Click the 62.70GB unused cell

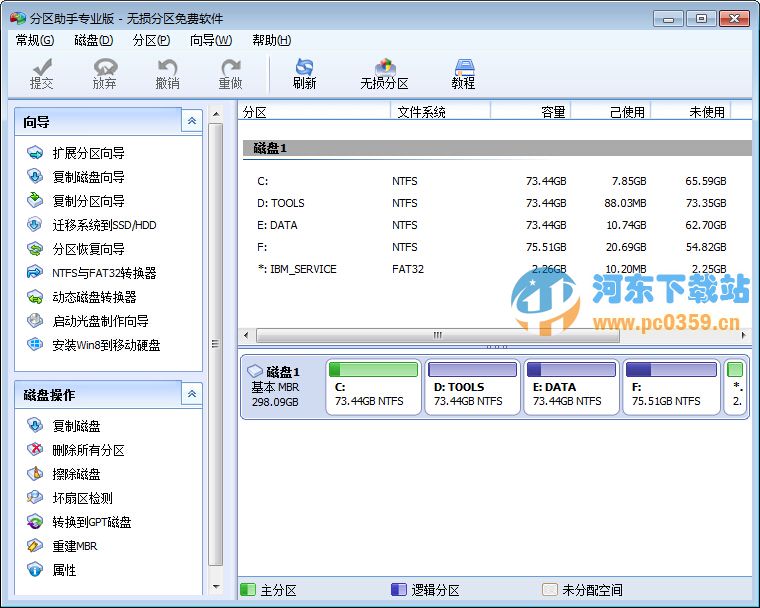pos(706,225)
